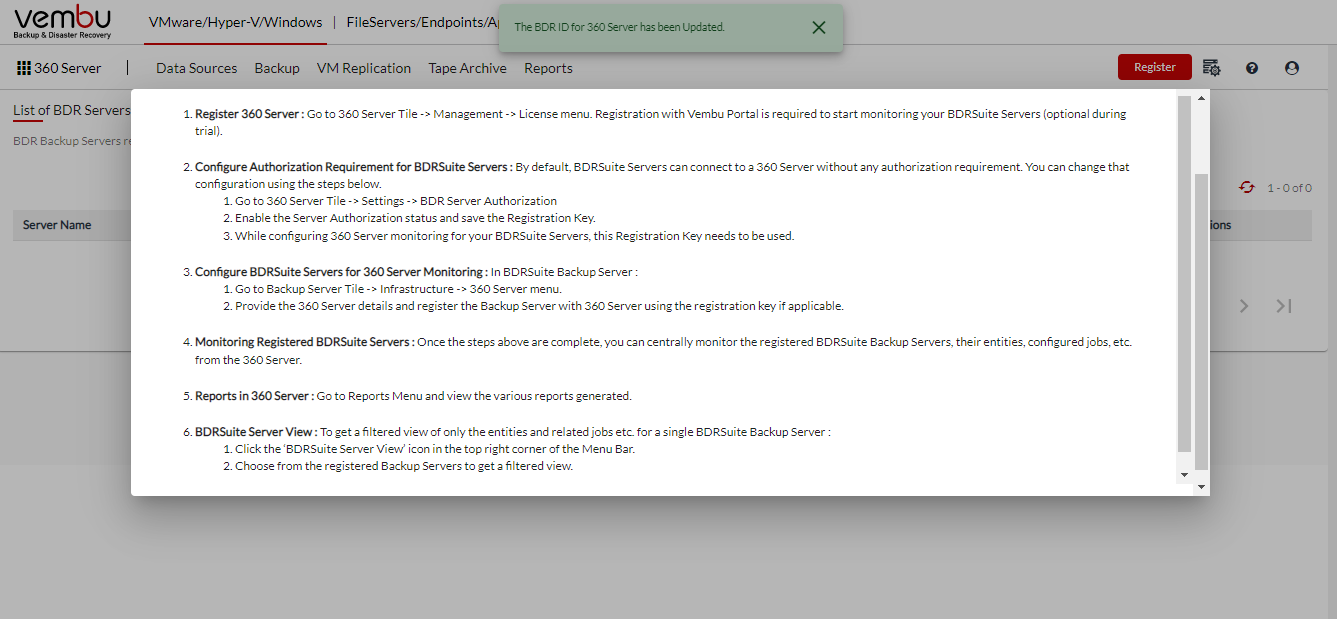The image size is (1337, 619).
Task: Go to the next page of servers
Action: pos(1244,306)
